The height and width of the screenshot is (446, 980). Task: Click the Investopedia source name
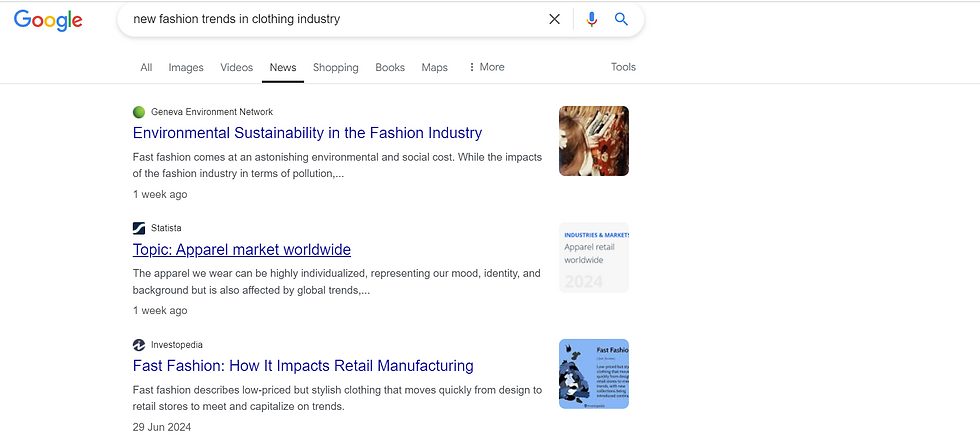(177, 345)
